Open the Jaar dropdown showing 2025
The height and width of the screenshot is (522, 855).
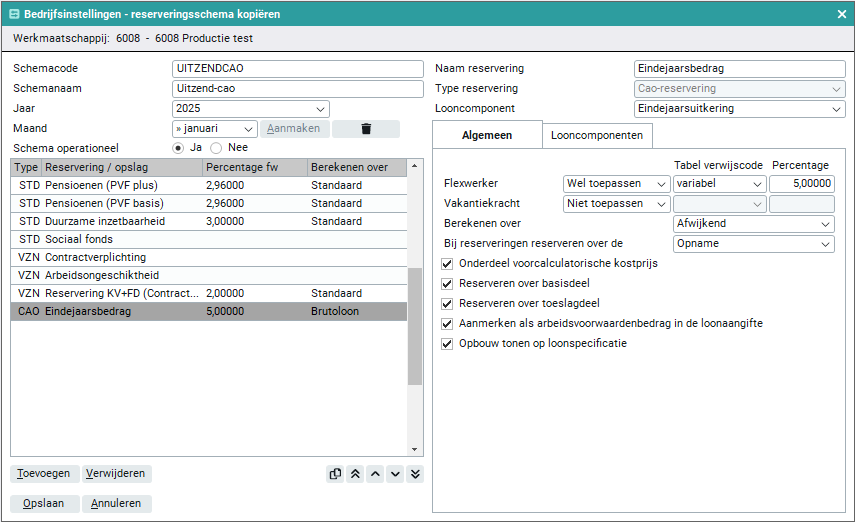[x=250, y=109]
